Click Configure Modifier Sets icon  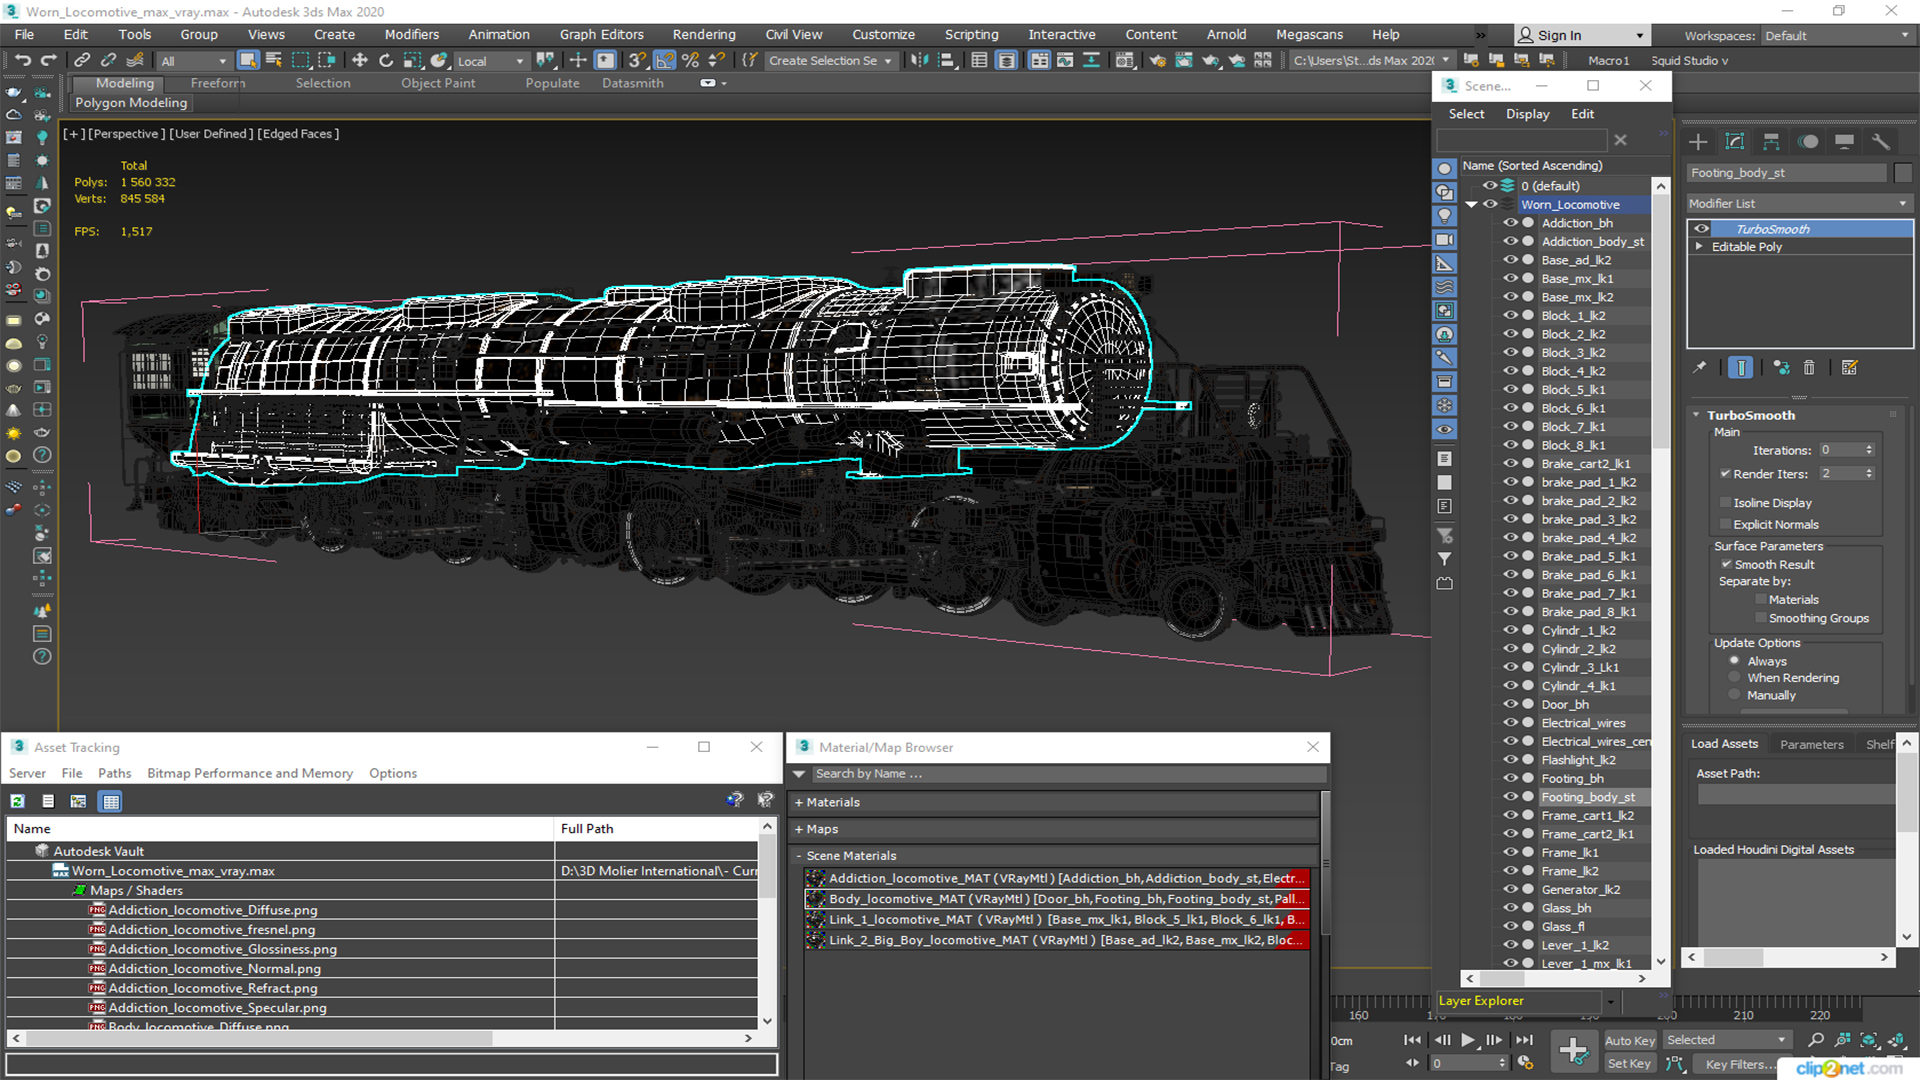[x=1849, y=367]
